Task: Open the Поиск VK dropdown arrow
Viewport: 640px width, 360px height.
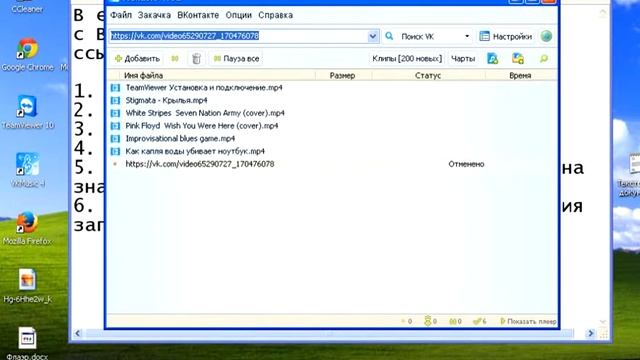Action: 467,36
